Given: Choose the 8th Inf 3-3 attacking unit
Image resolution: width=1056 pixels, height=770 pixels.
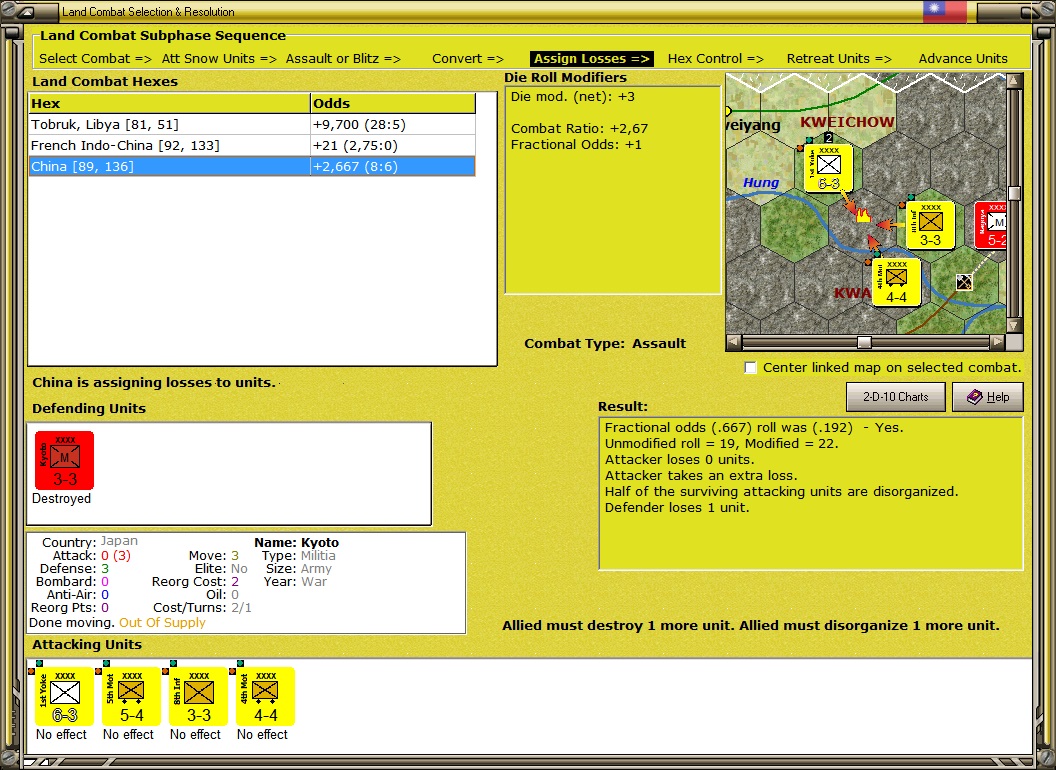Looking at the screenshot, I should click(x=199, y=696).
